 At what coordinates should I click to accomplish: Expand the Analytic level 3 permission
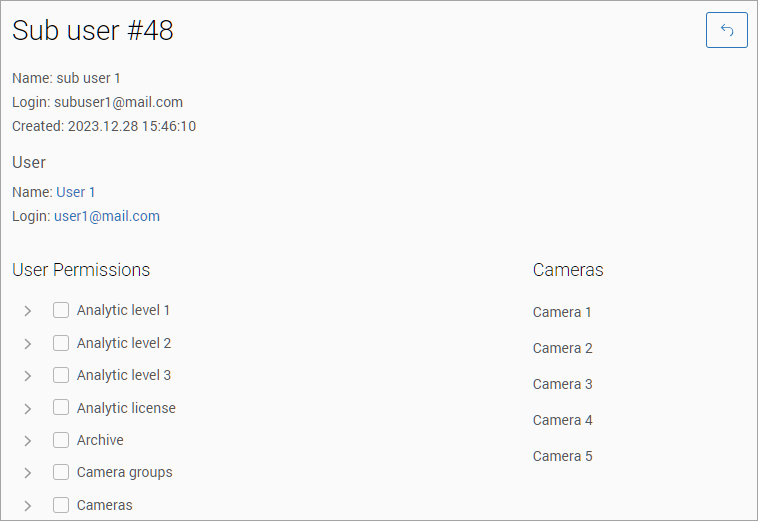pos(28,376)
